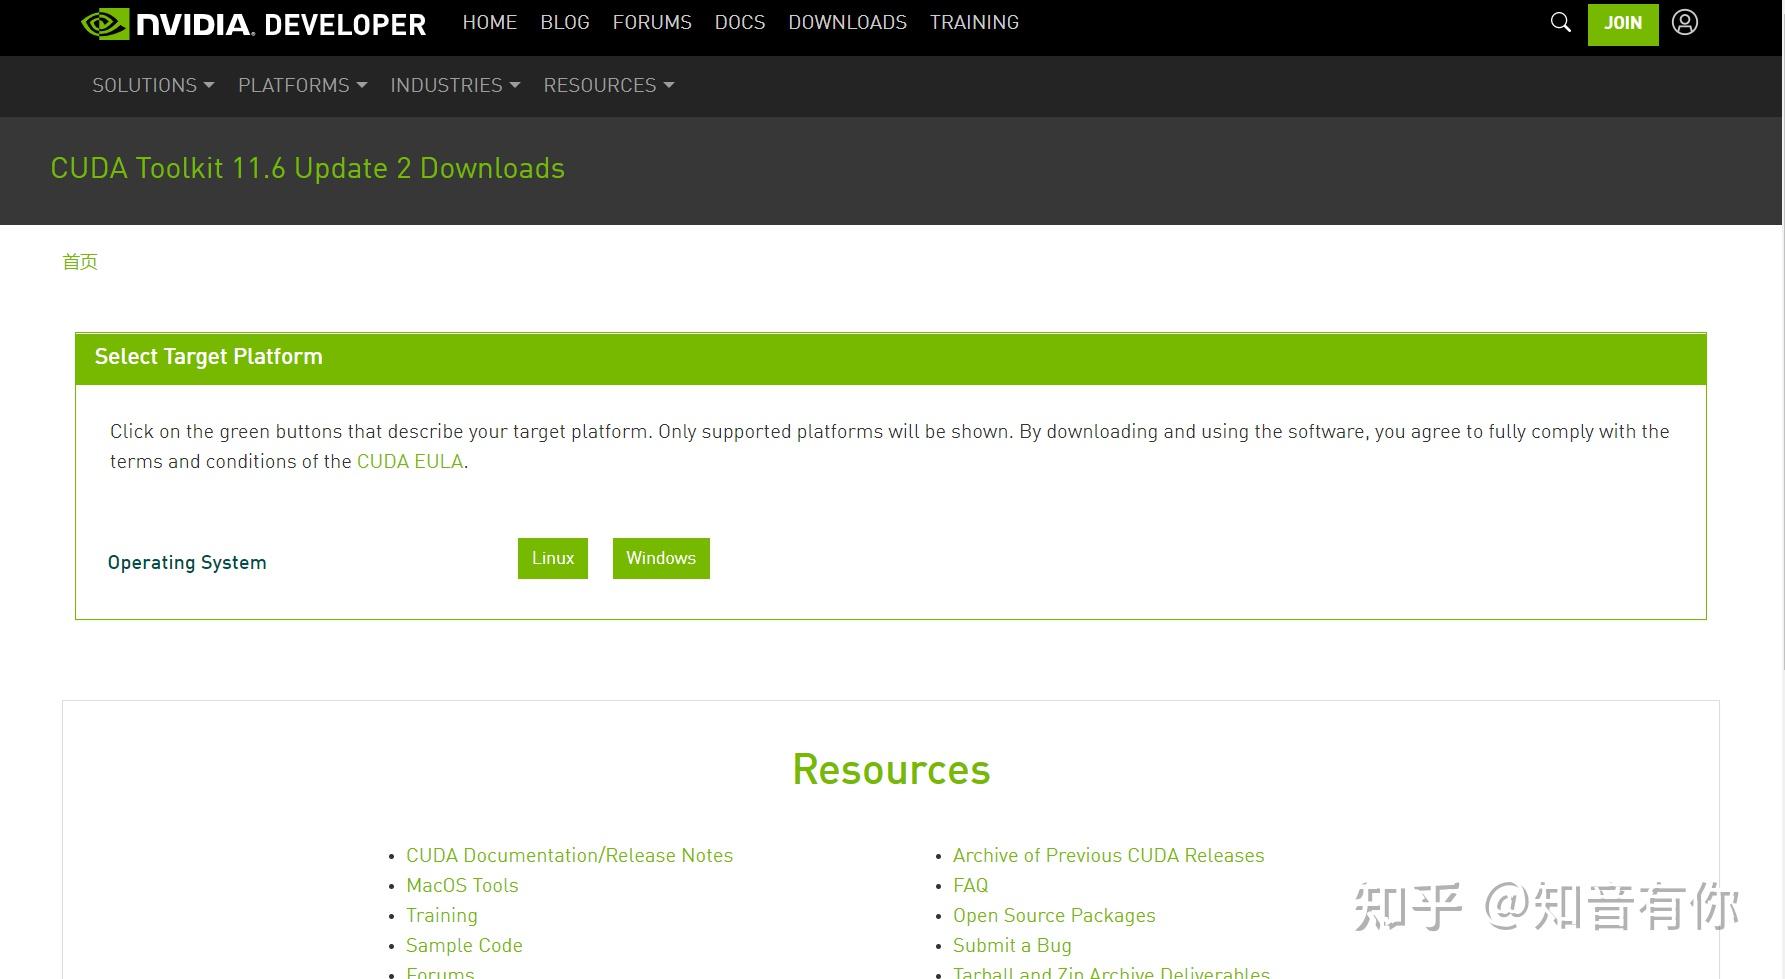Click the green JOIN button
This screenshot has width=1785, height=979.
point(1623,23)
